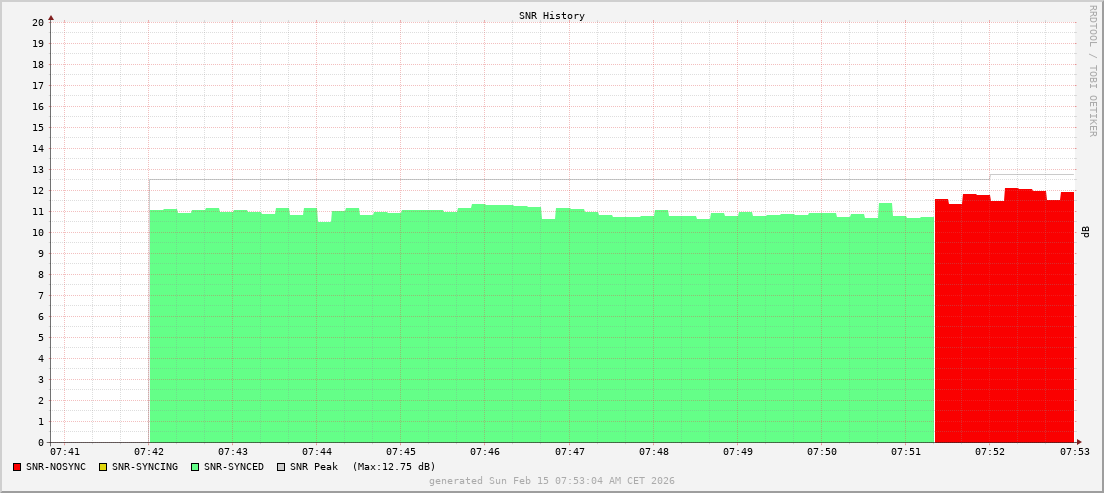Click the green SNR-SYNCED legend swatch
Image resolution: width=1104 pixels, height=493 pixels.
(195, 467)
